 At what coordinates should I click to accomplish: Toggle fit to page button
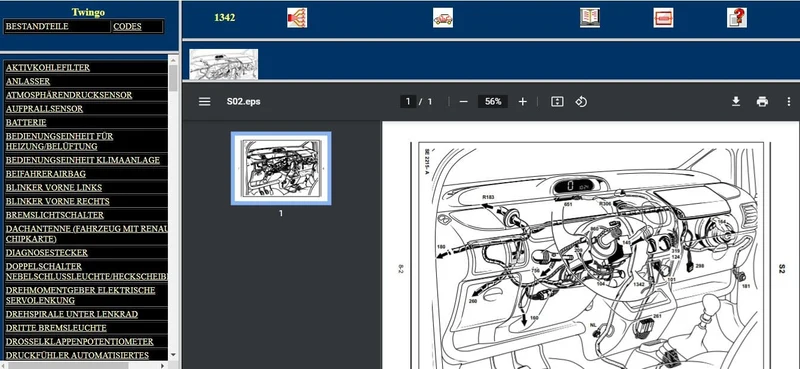click(x=557, y=102)
